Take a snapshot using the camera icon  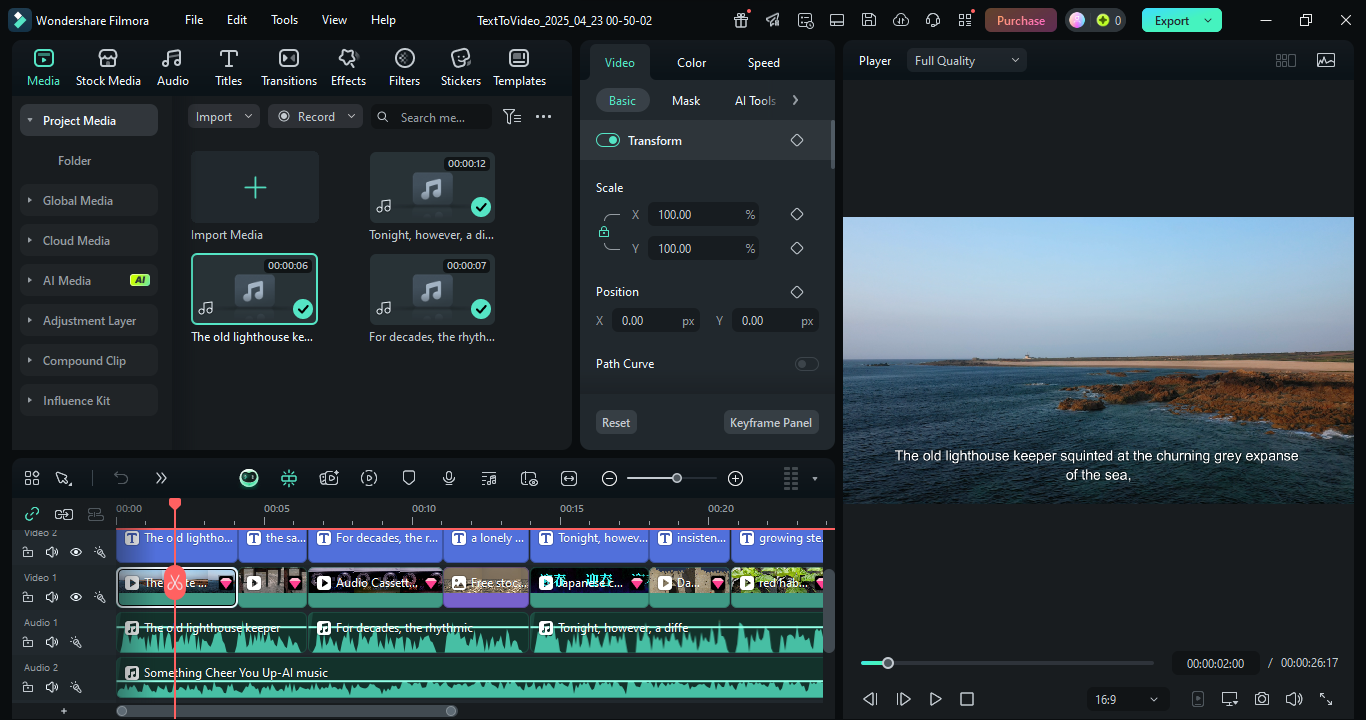click(1261, 699)
